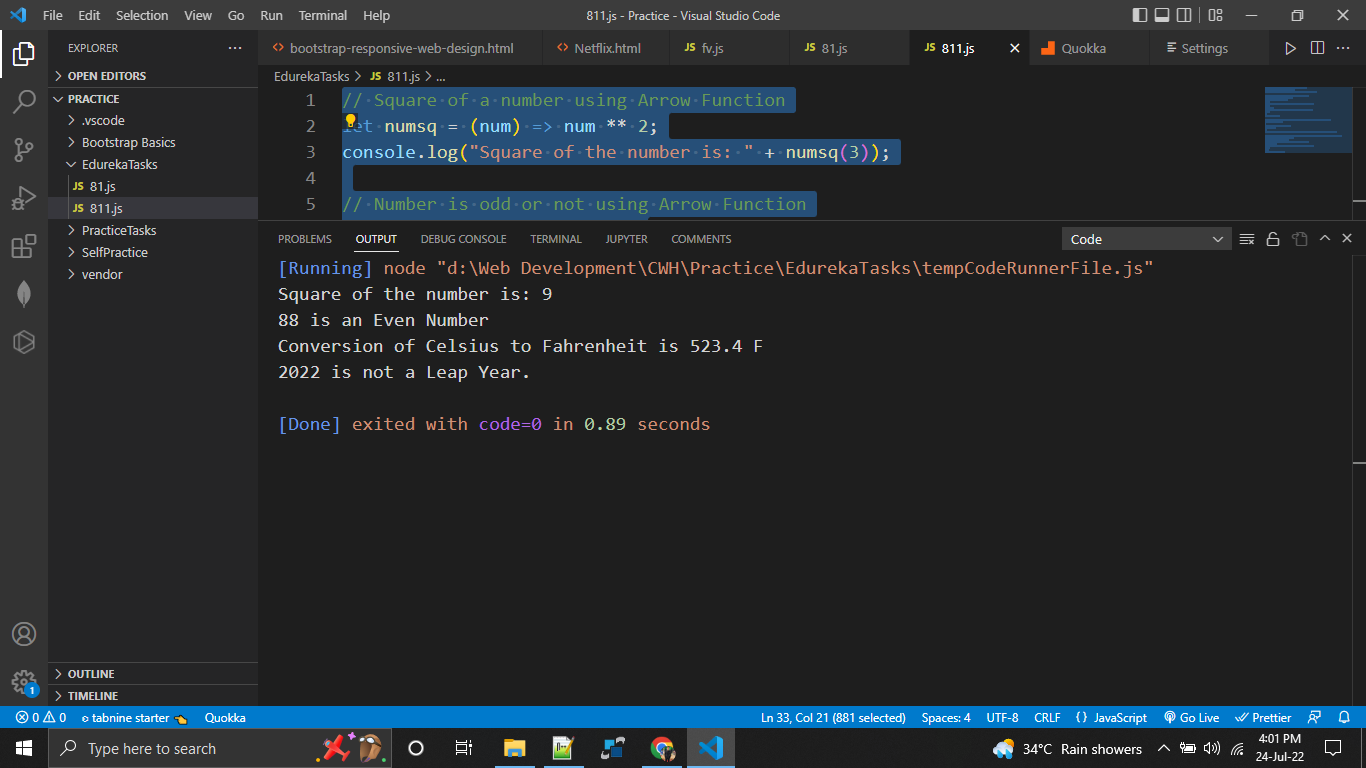Image resolution: width=1366 pixels, height=768 pixels.
Task: Toggle split editor layout
Action: [1316, 47]
